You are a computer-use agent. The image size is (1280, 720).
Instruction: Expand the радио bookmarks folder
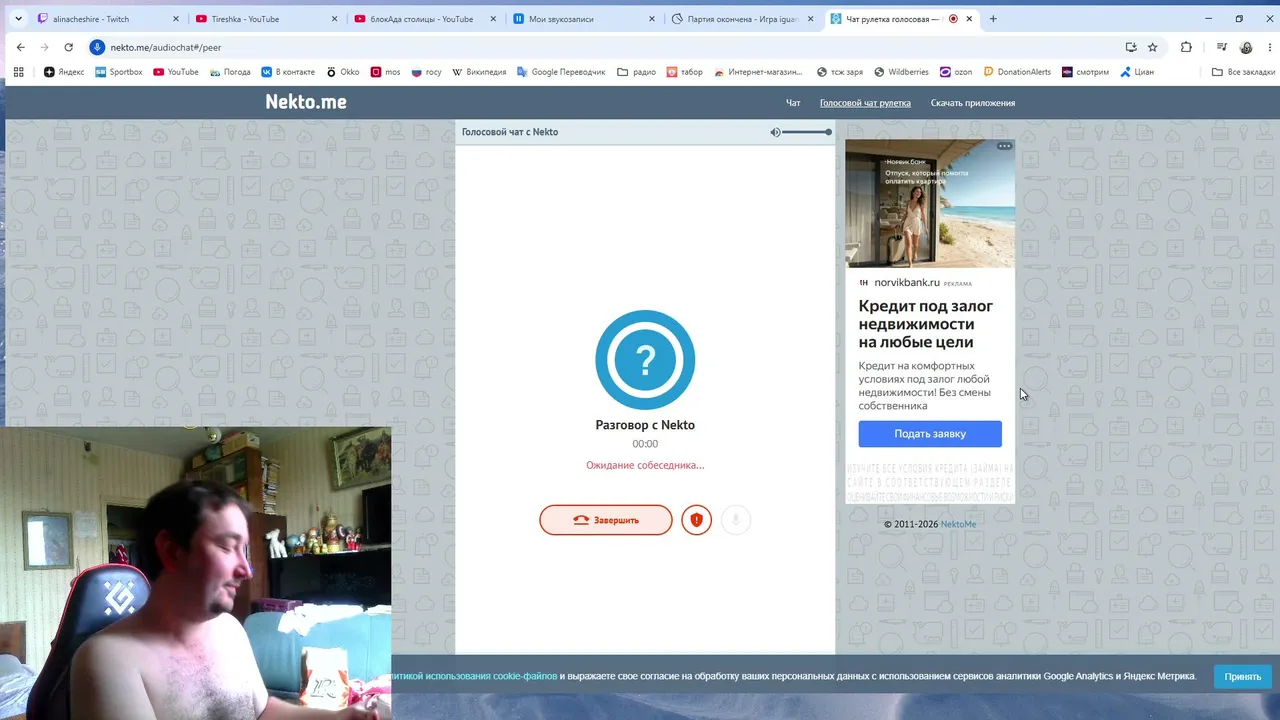pos(637,72)
